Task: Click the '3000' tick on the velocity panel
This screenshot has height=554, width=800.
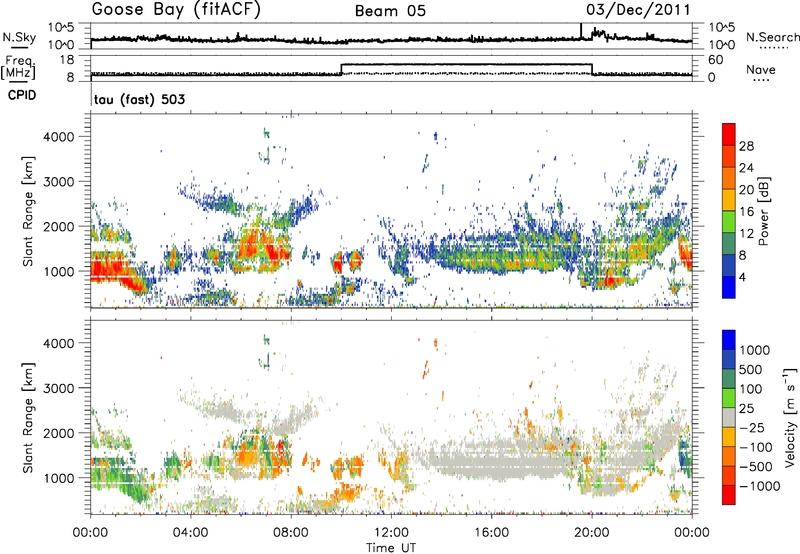Action: pos(59,388)
